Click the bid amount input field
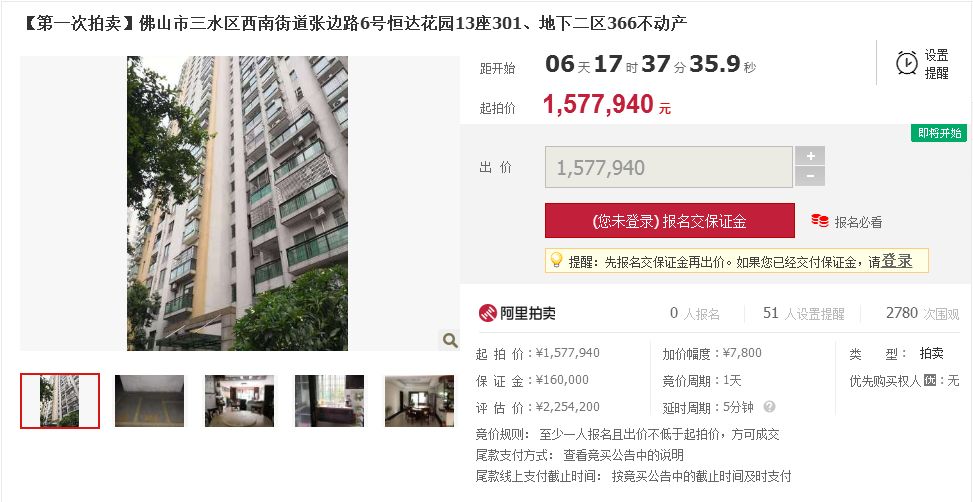Image resolution: width=973 pixels, height=502 pixels. point(669,167)
